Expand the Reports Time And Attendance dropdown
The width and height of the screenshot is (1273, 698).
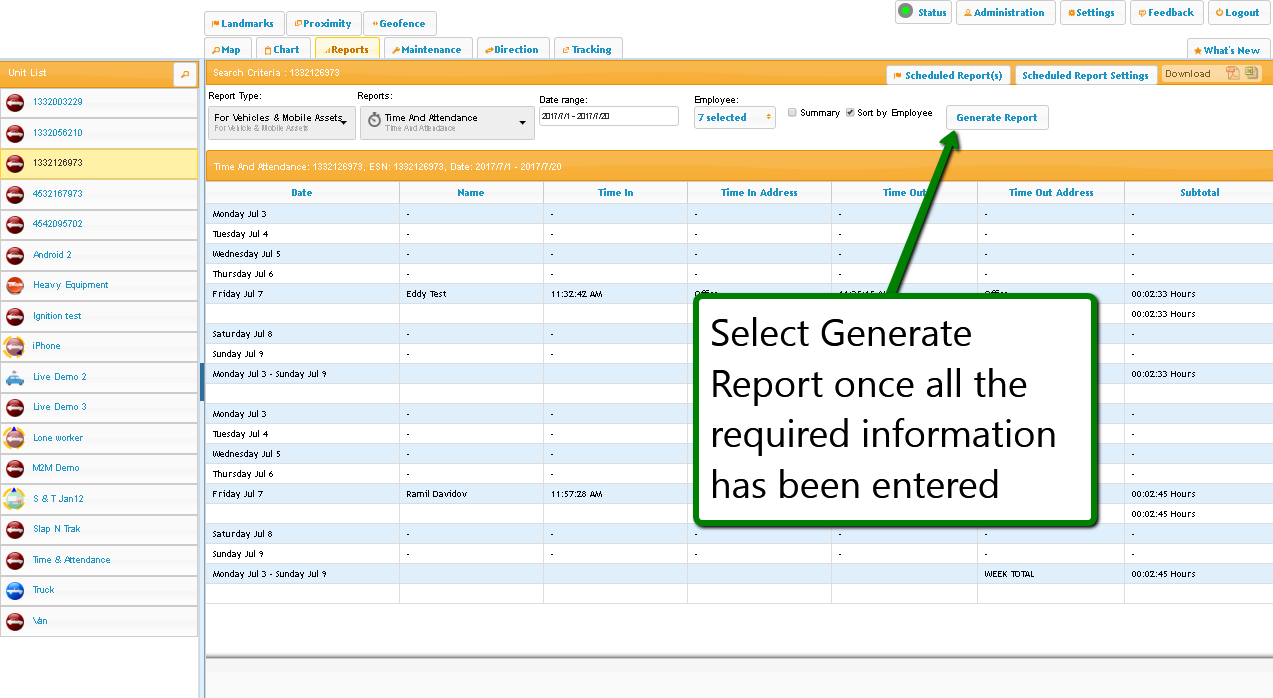click(446, 122)
